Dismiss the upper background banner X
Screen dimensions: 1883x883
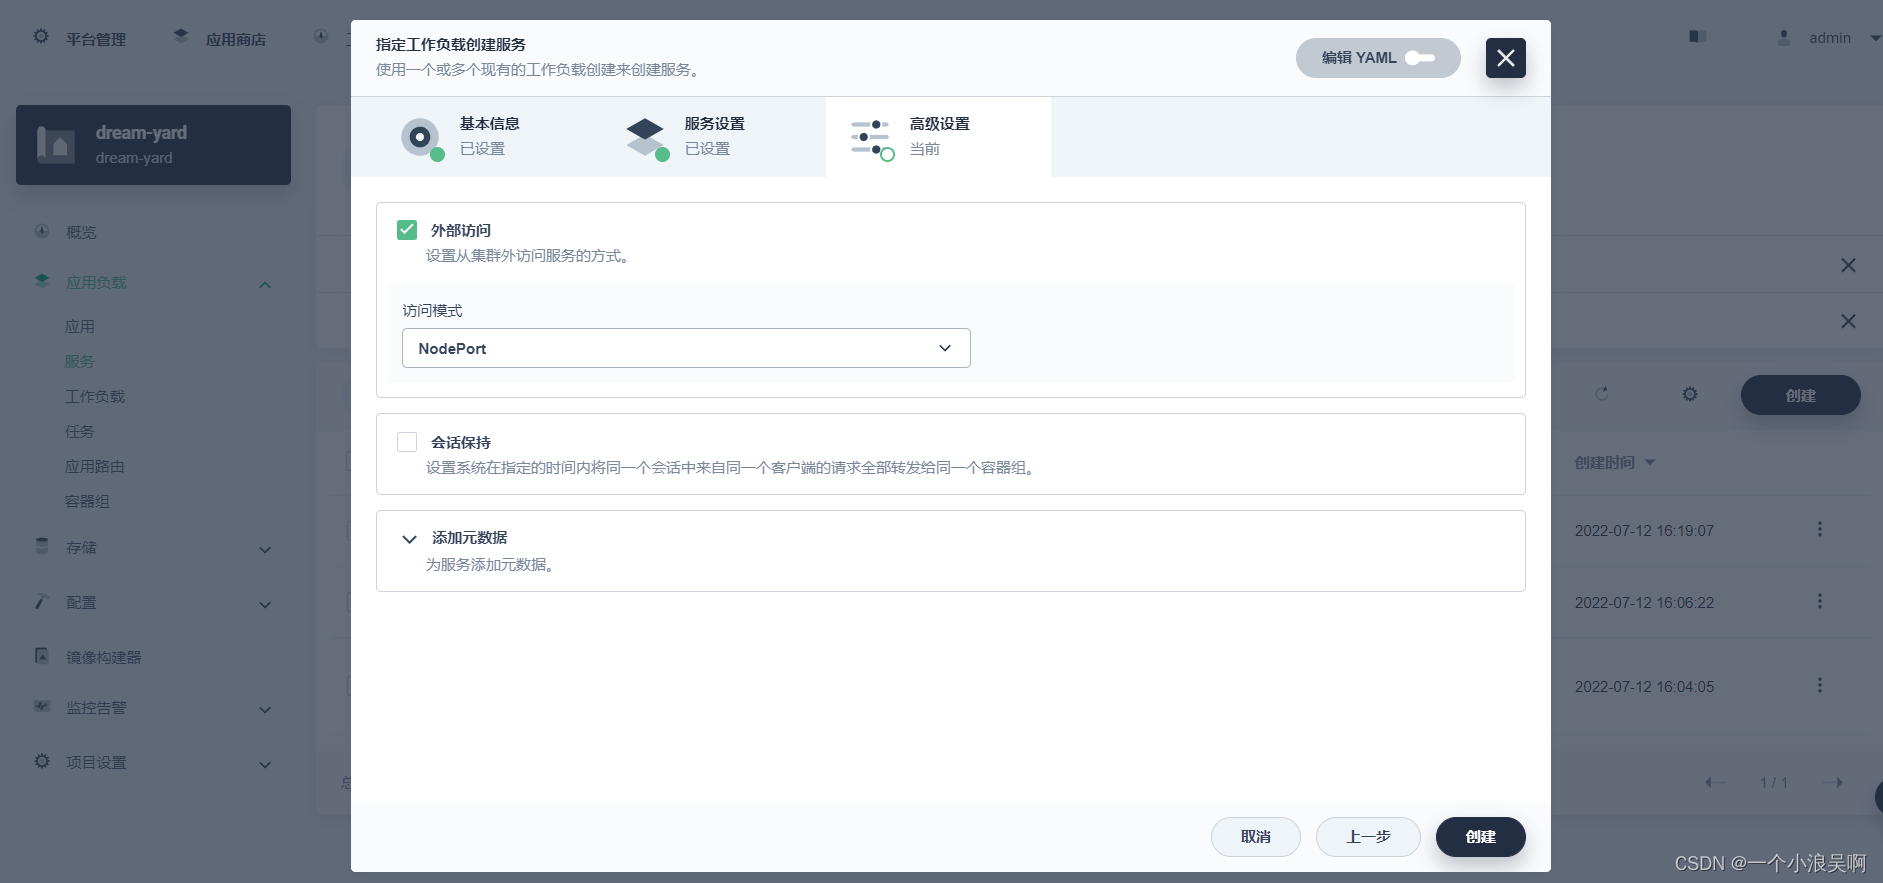point(1848,265)
